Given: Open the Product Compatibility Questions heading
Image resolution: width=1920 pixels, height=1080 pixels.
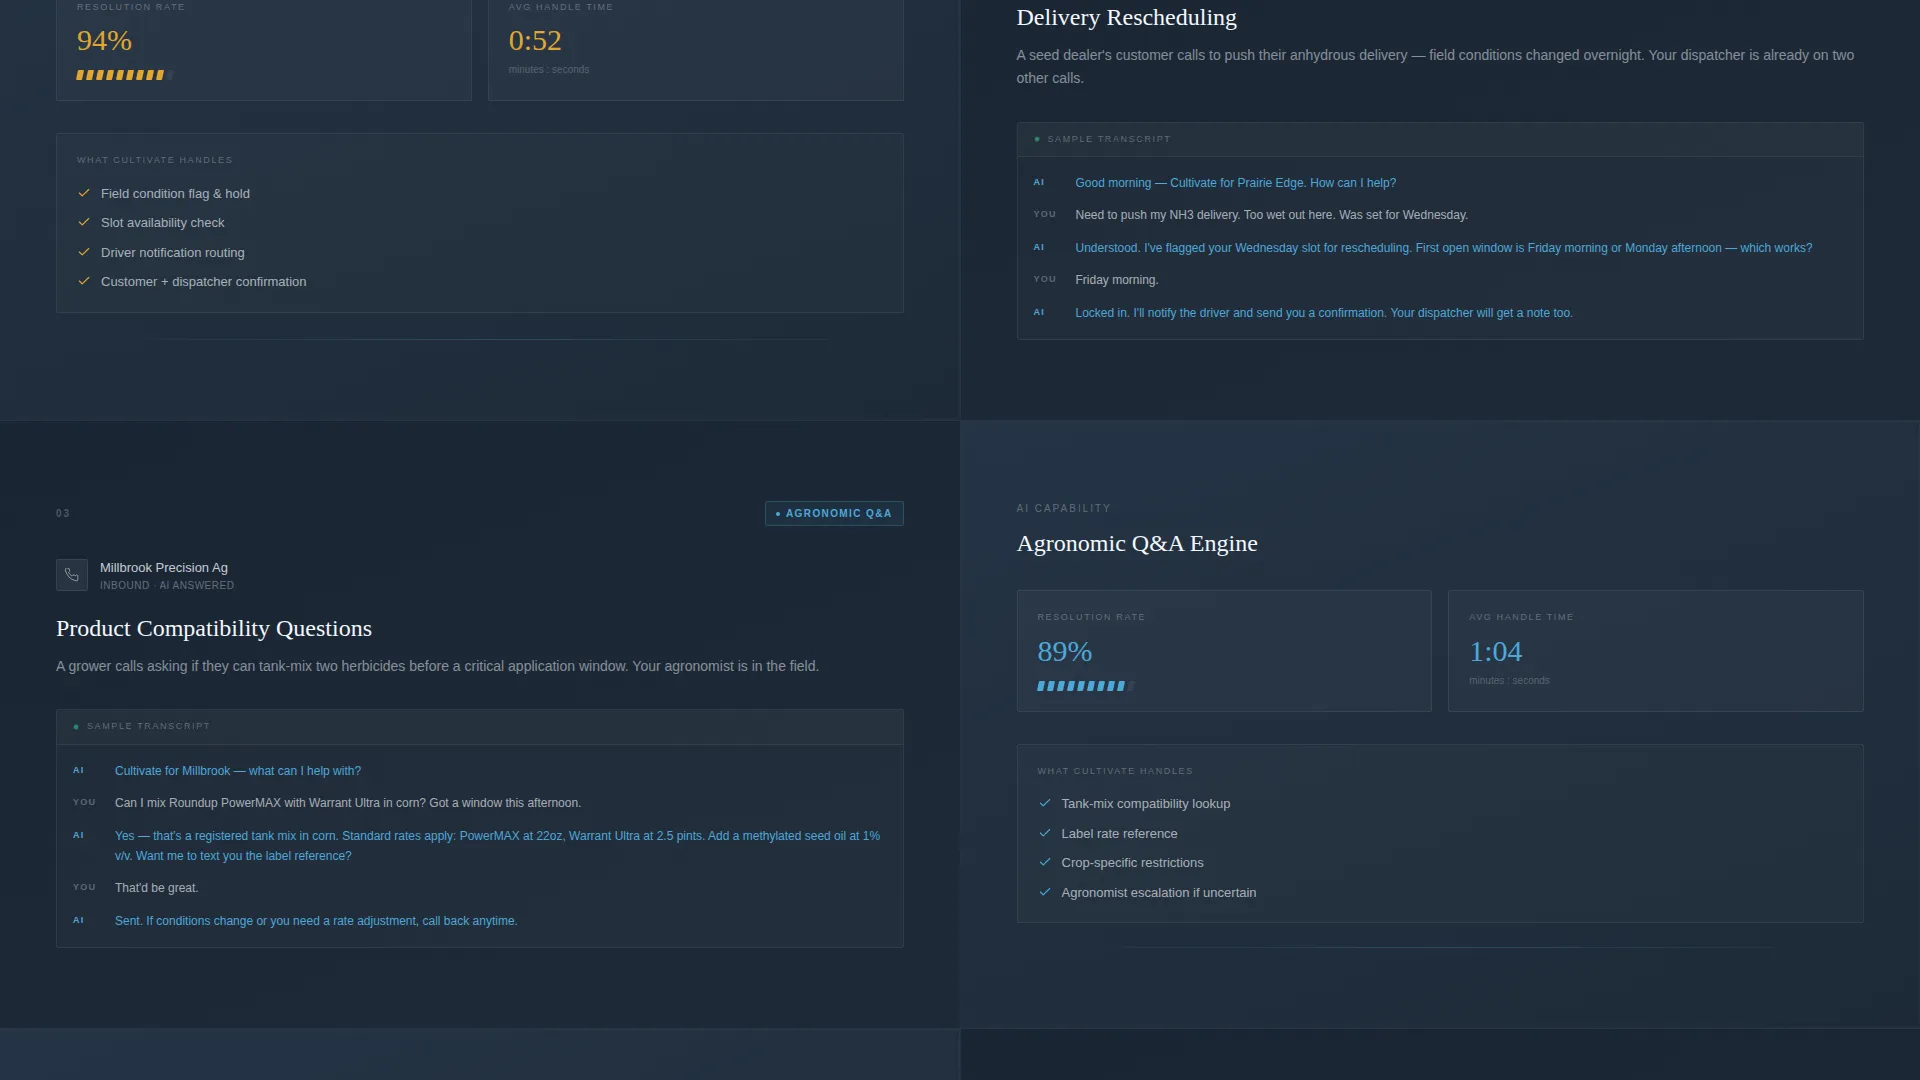Looking at the screenshot, I should coord(214,628).
